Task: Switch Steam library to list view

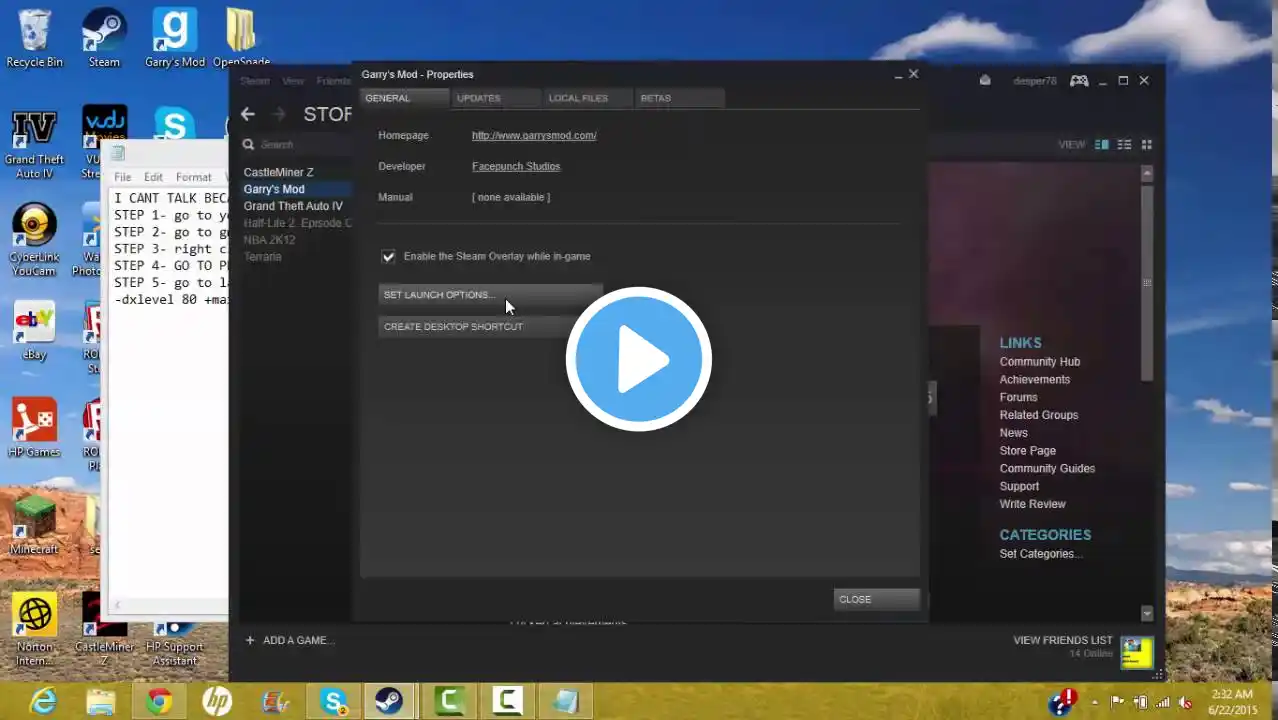Action: pos(1124,144)
